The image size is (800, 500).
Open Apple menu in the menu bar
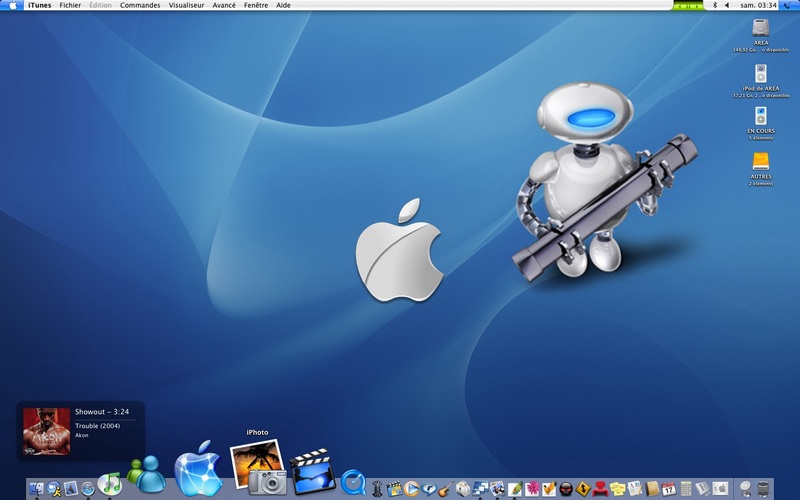tap(13, 5)
